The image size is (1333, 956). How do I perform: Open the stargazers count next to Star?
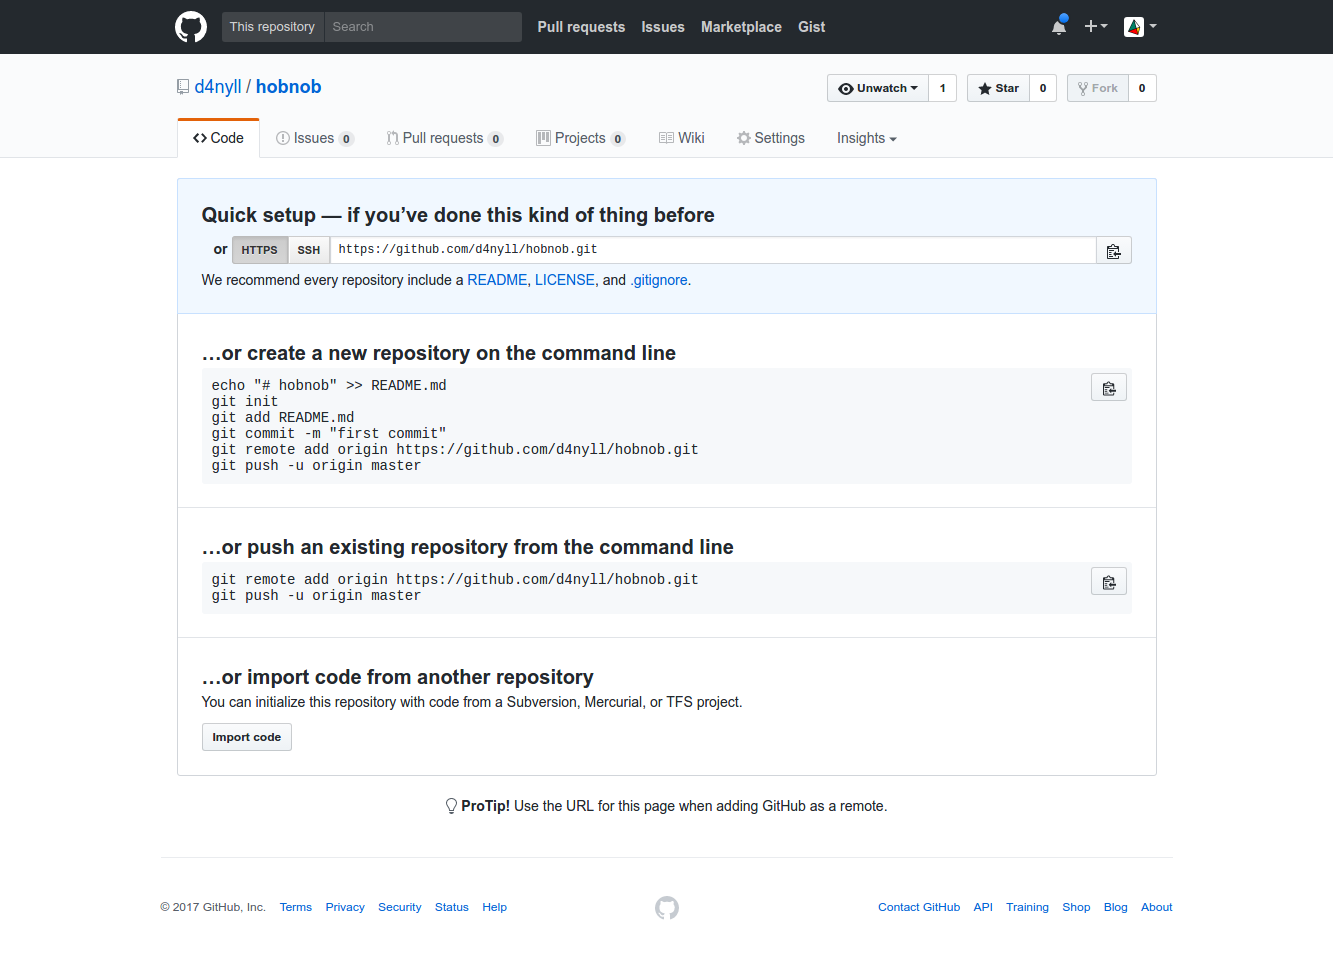[x=1043, y=89]
